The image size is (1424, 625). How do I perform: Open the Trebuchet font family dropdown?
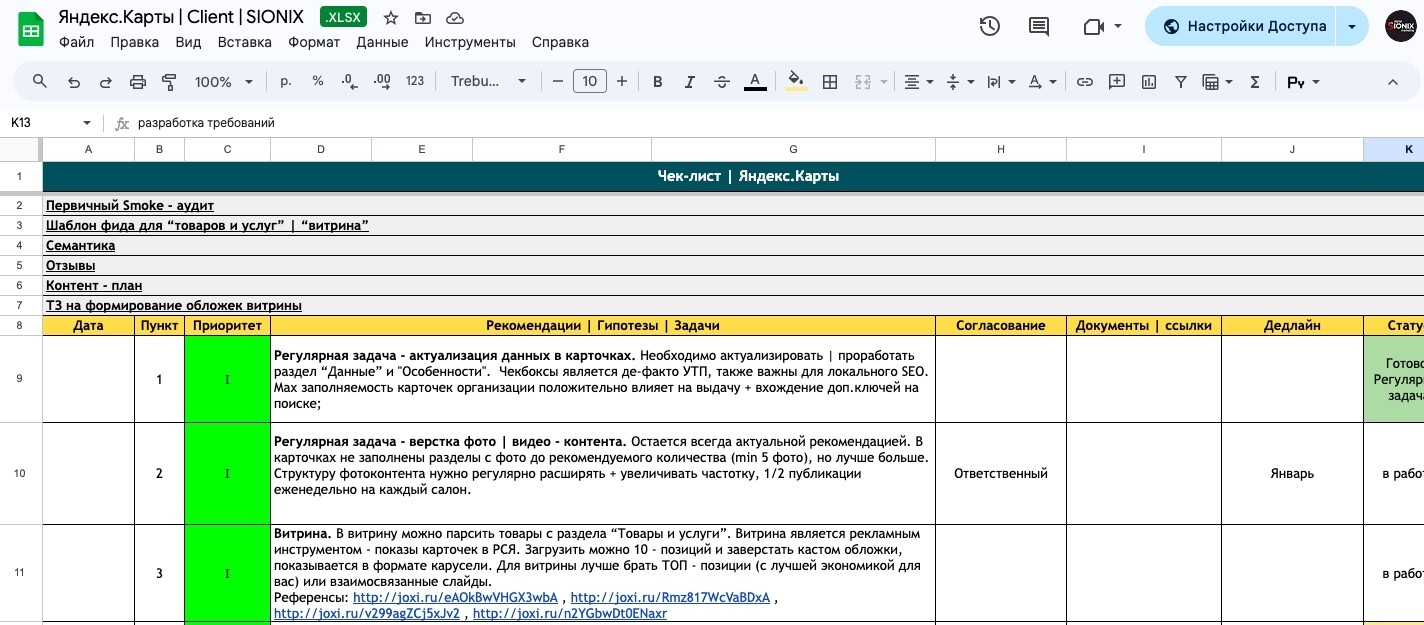click(488, 82)
